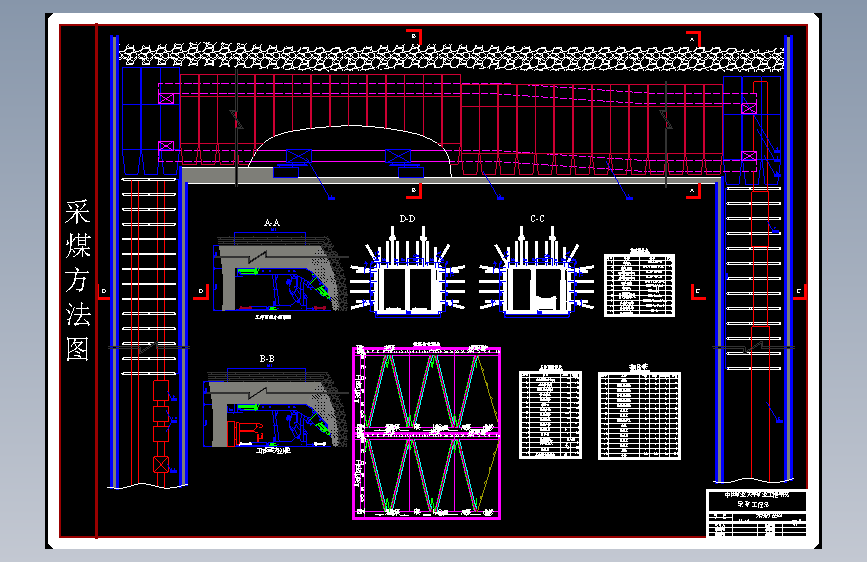
Task: Click the bottom-left data table beside cycle chart
Action: pos(550,413)
